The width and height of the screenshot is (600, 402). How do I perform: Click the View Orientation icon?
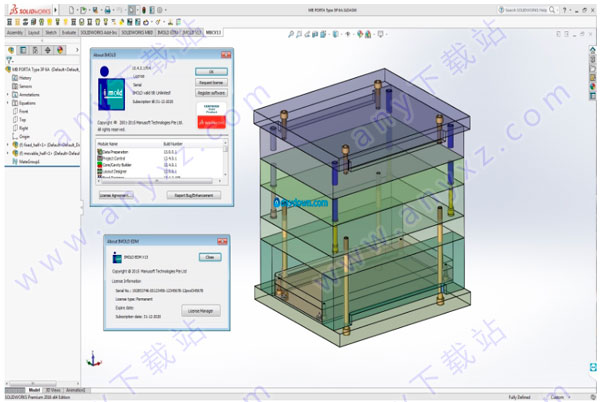(x=323, y=34)
